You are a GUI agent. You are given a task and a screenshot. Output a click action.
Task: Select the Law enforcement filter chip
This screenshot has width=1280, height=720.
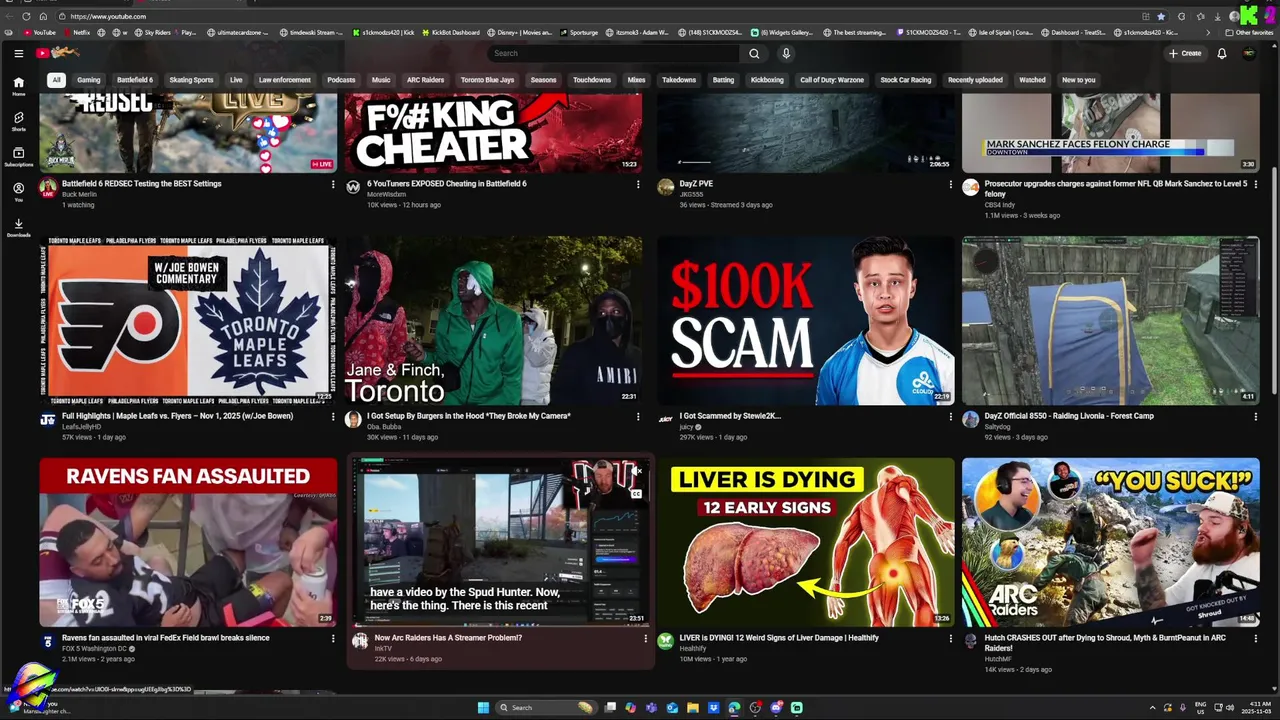click(x=285, y=80)
